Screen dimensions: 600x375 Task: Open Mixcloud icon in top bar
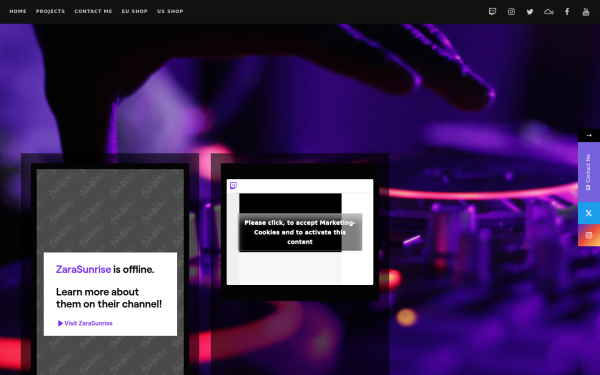549,12
